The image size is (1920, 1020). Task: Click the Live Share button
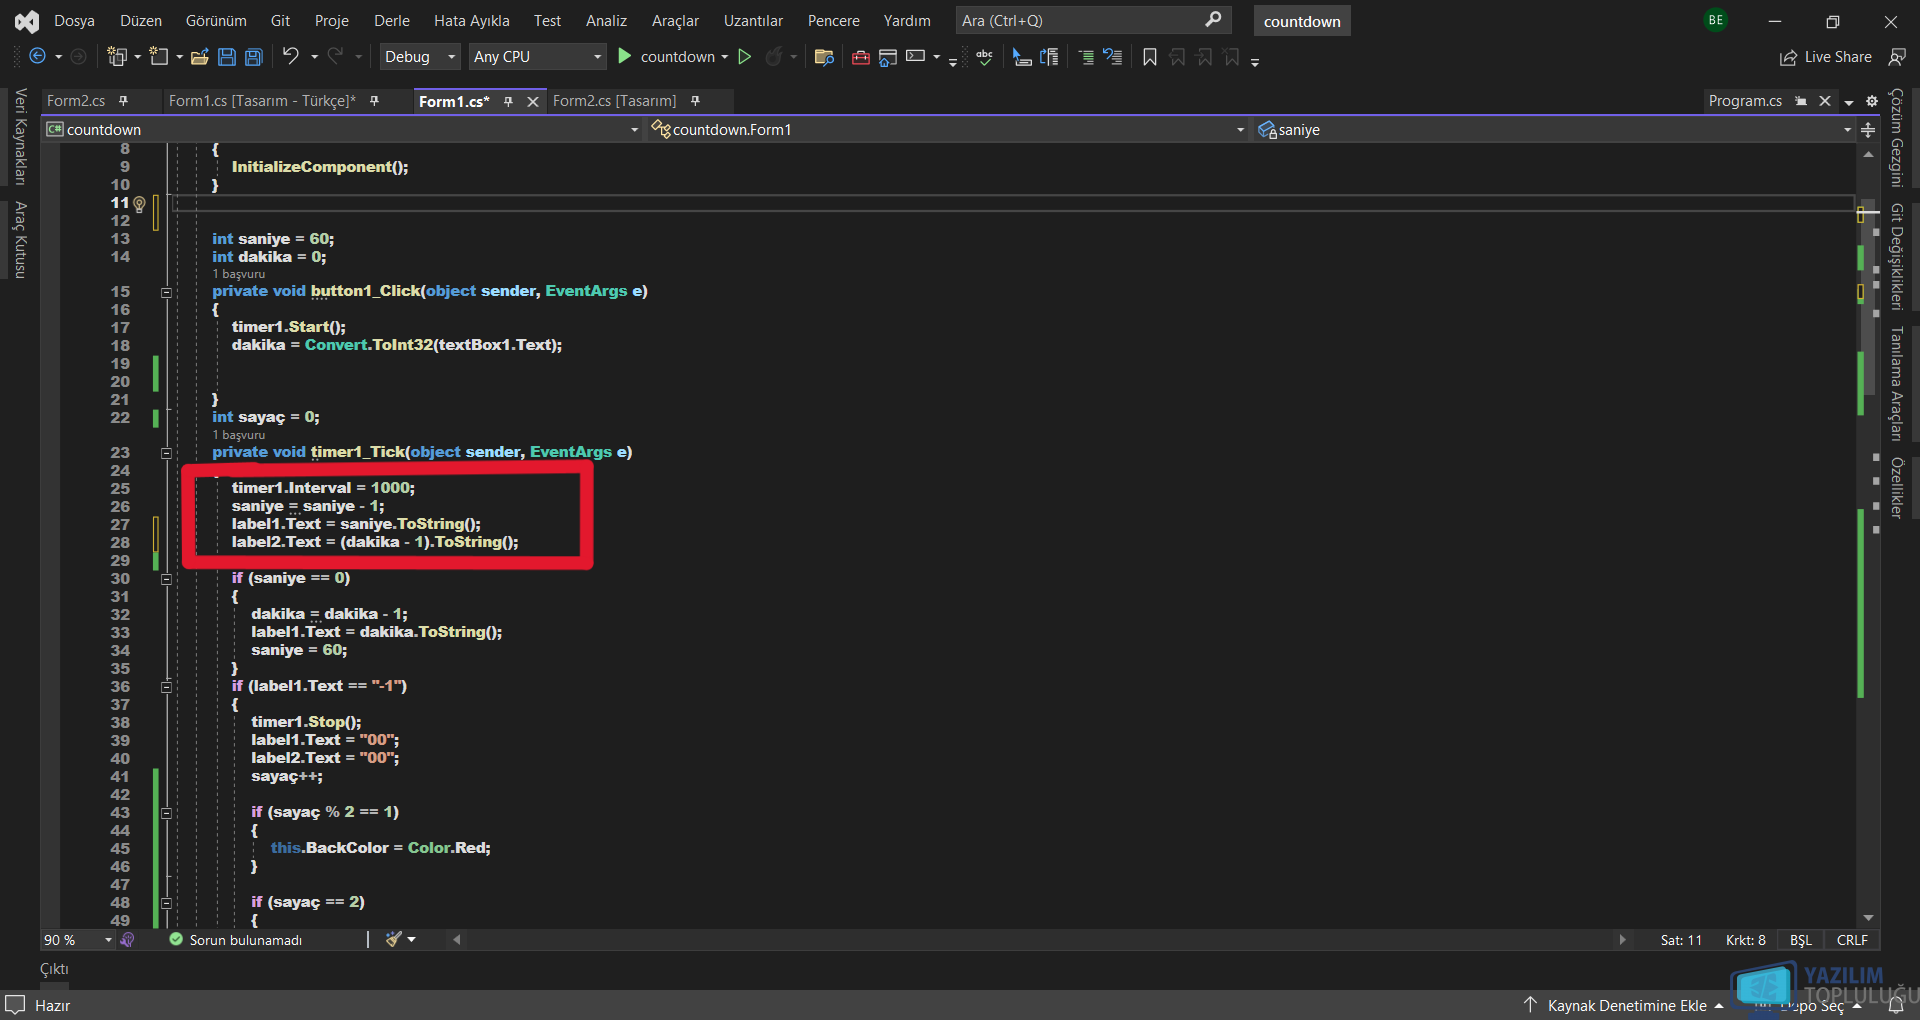[1825, 57]
